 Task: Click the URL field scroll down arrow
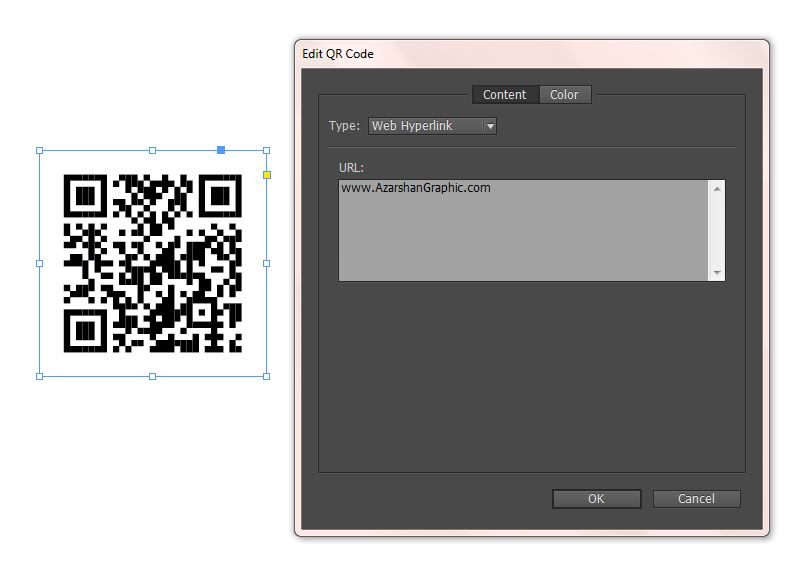[x=716, y=273]
